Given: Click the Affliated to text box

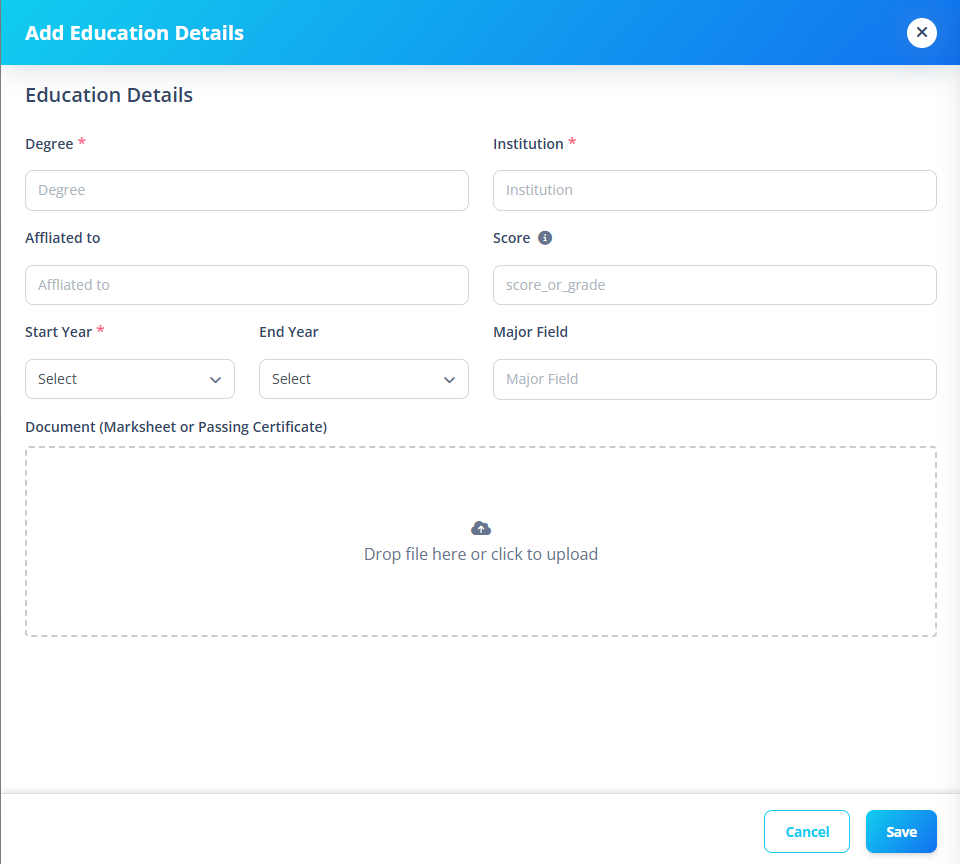Looking at the screenshot, I should click(247, 285).
